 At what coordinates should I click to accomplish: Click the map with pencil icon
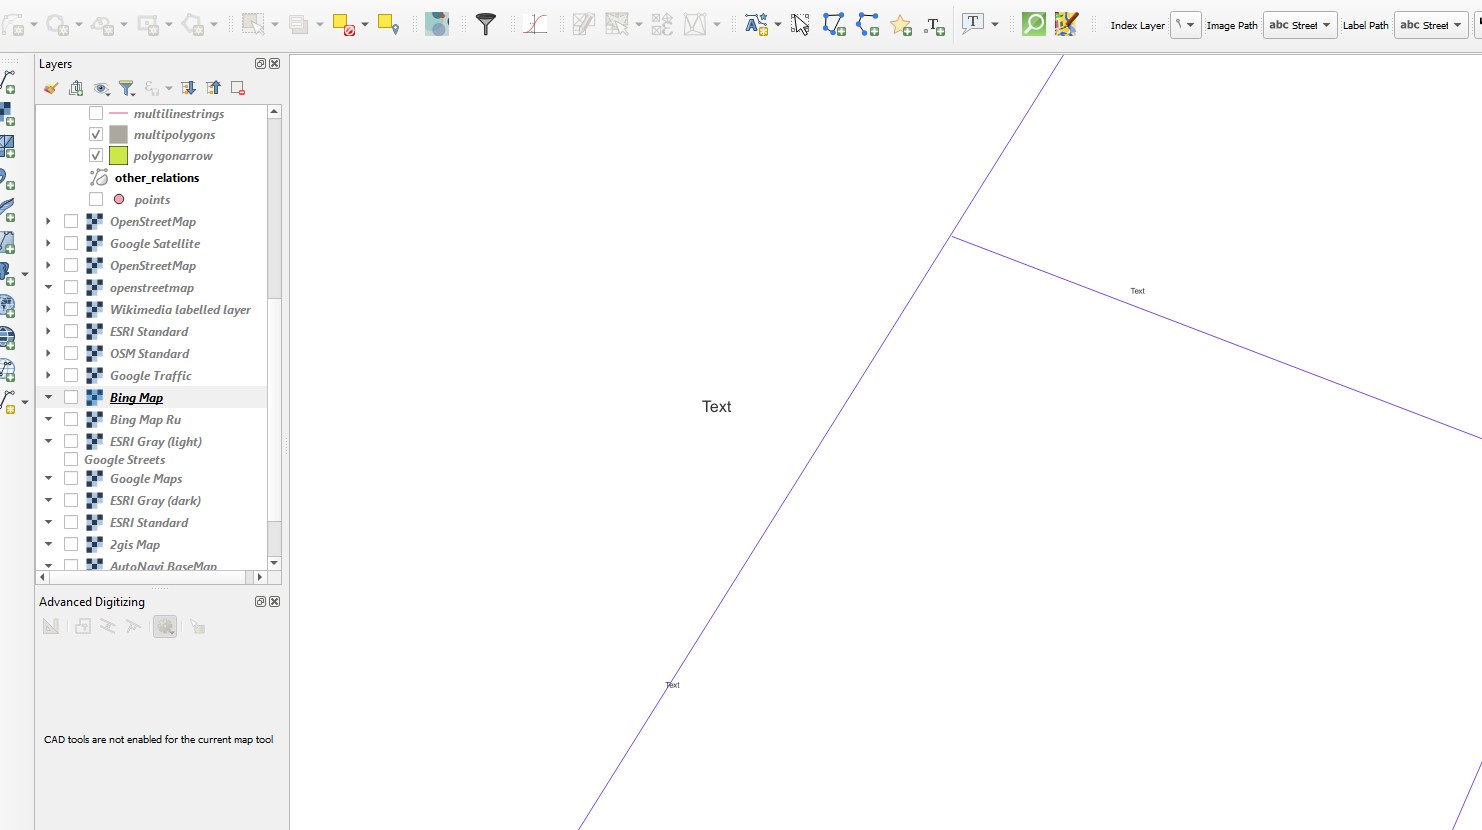1067,25
